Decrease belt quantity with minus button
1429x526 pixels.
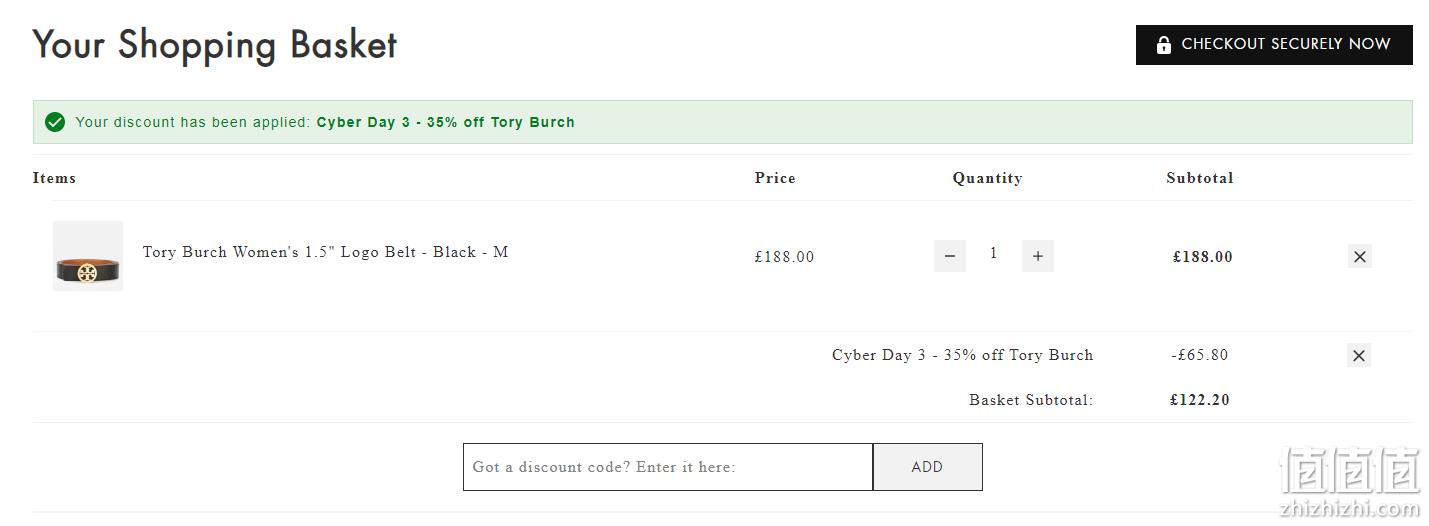pyautogui.click(x=950, y=256)
